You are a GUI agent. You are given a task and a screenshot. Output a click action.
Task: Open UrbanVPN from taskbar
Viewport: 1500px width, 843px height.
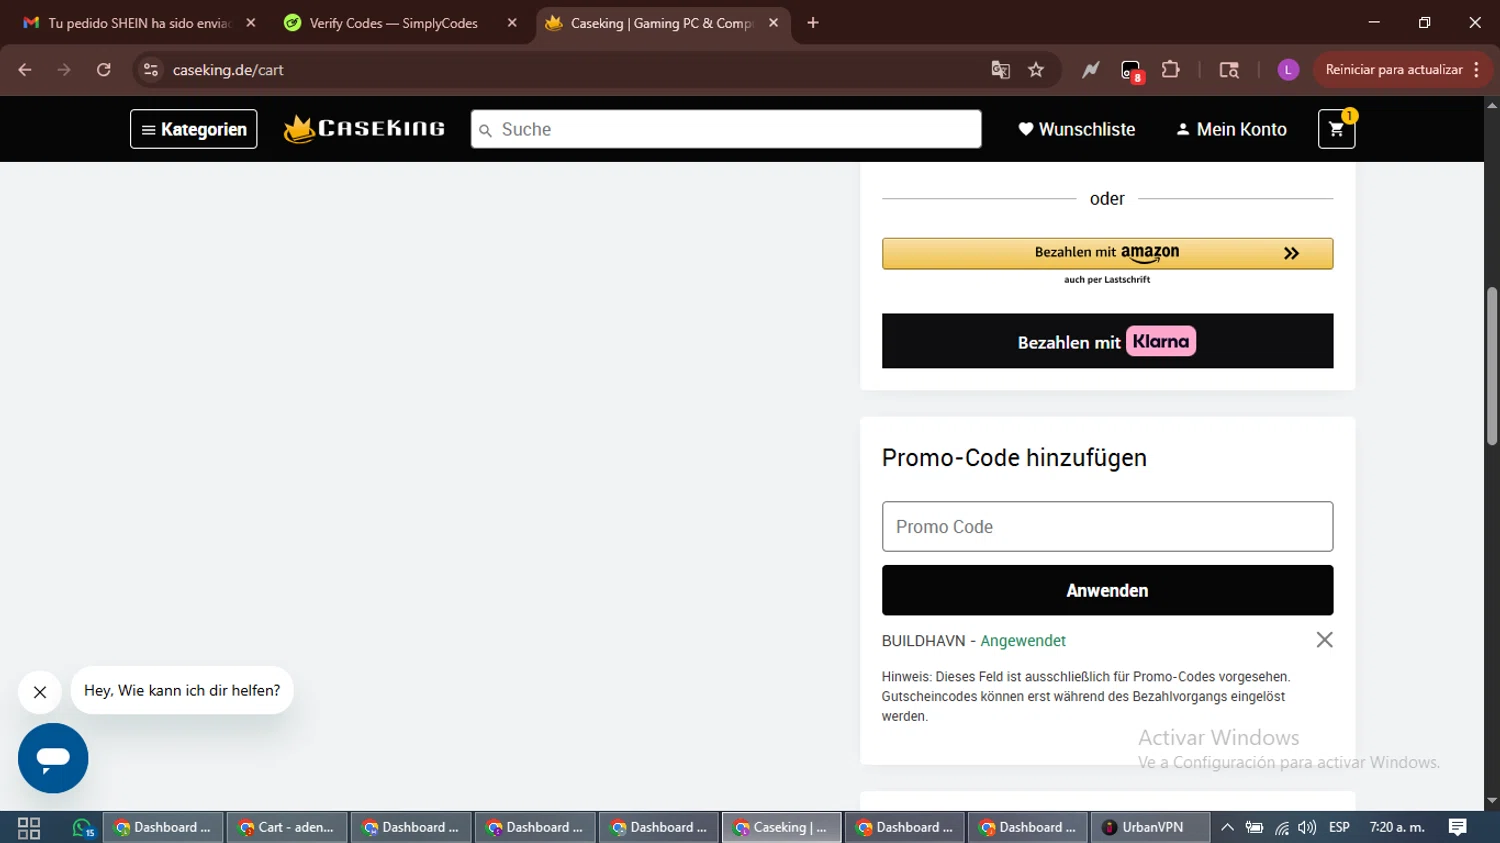[x=1148, y=828]
